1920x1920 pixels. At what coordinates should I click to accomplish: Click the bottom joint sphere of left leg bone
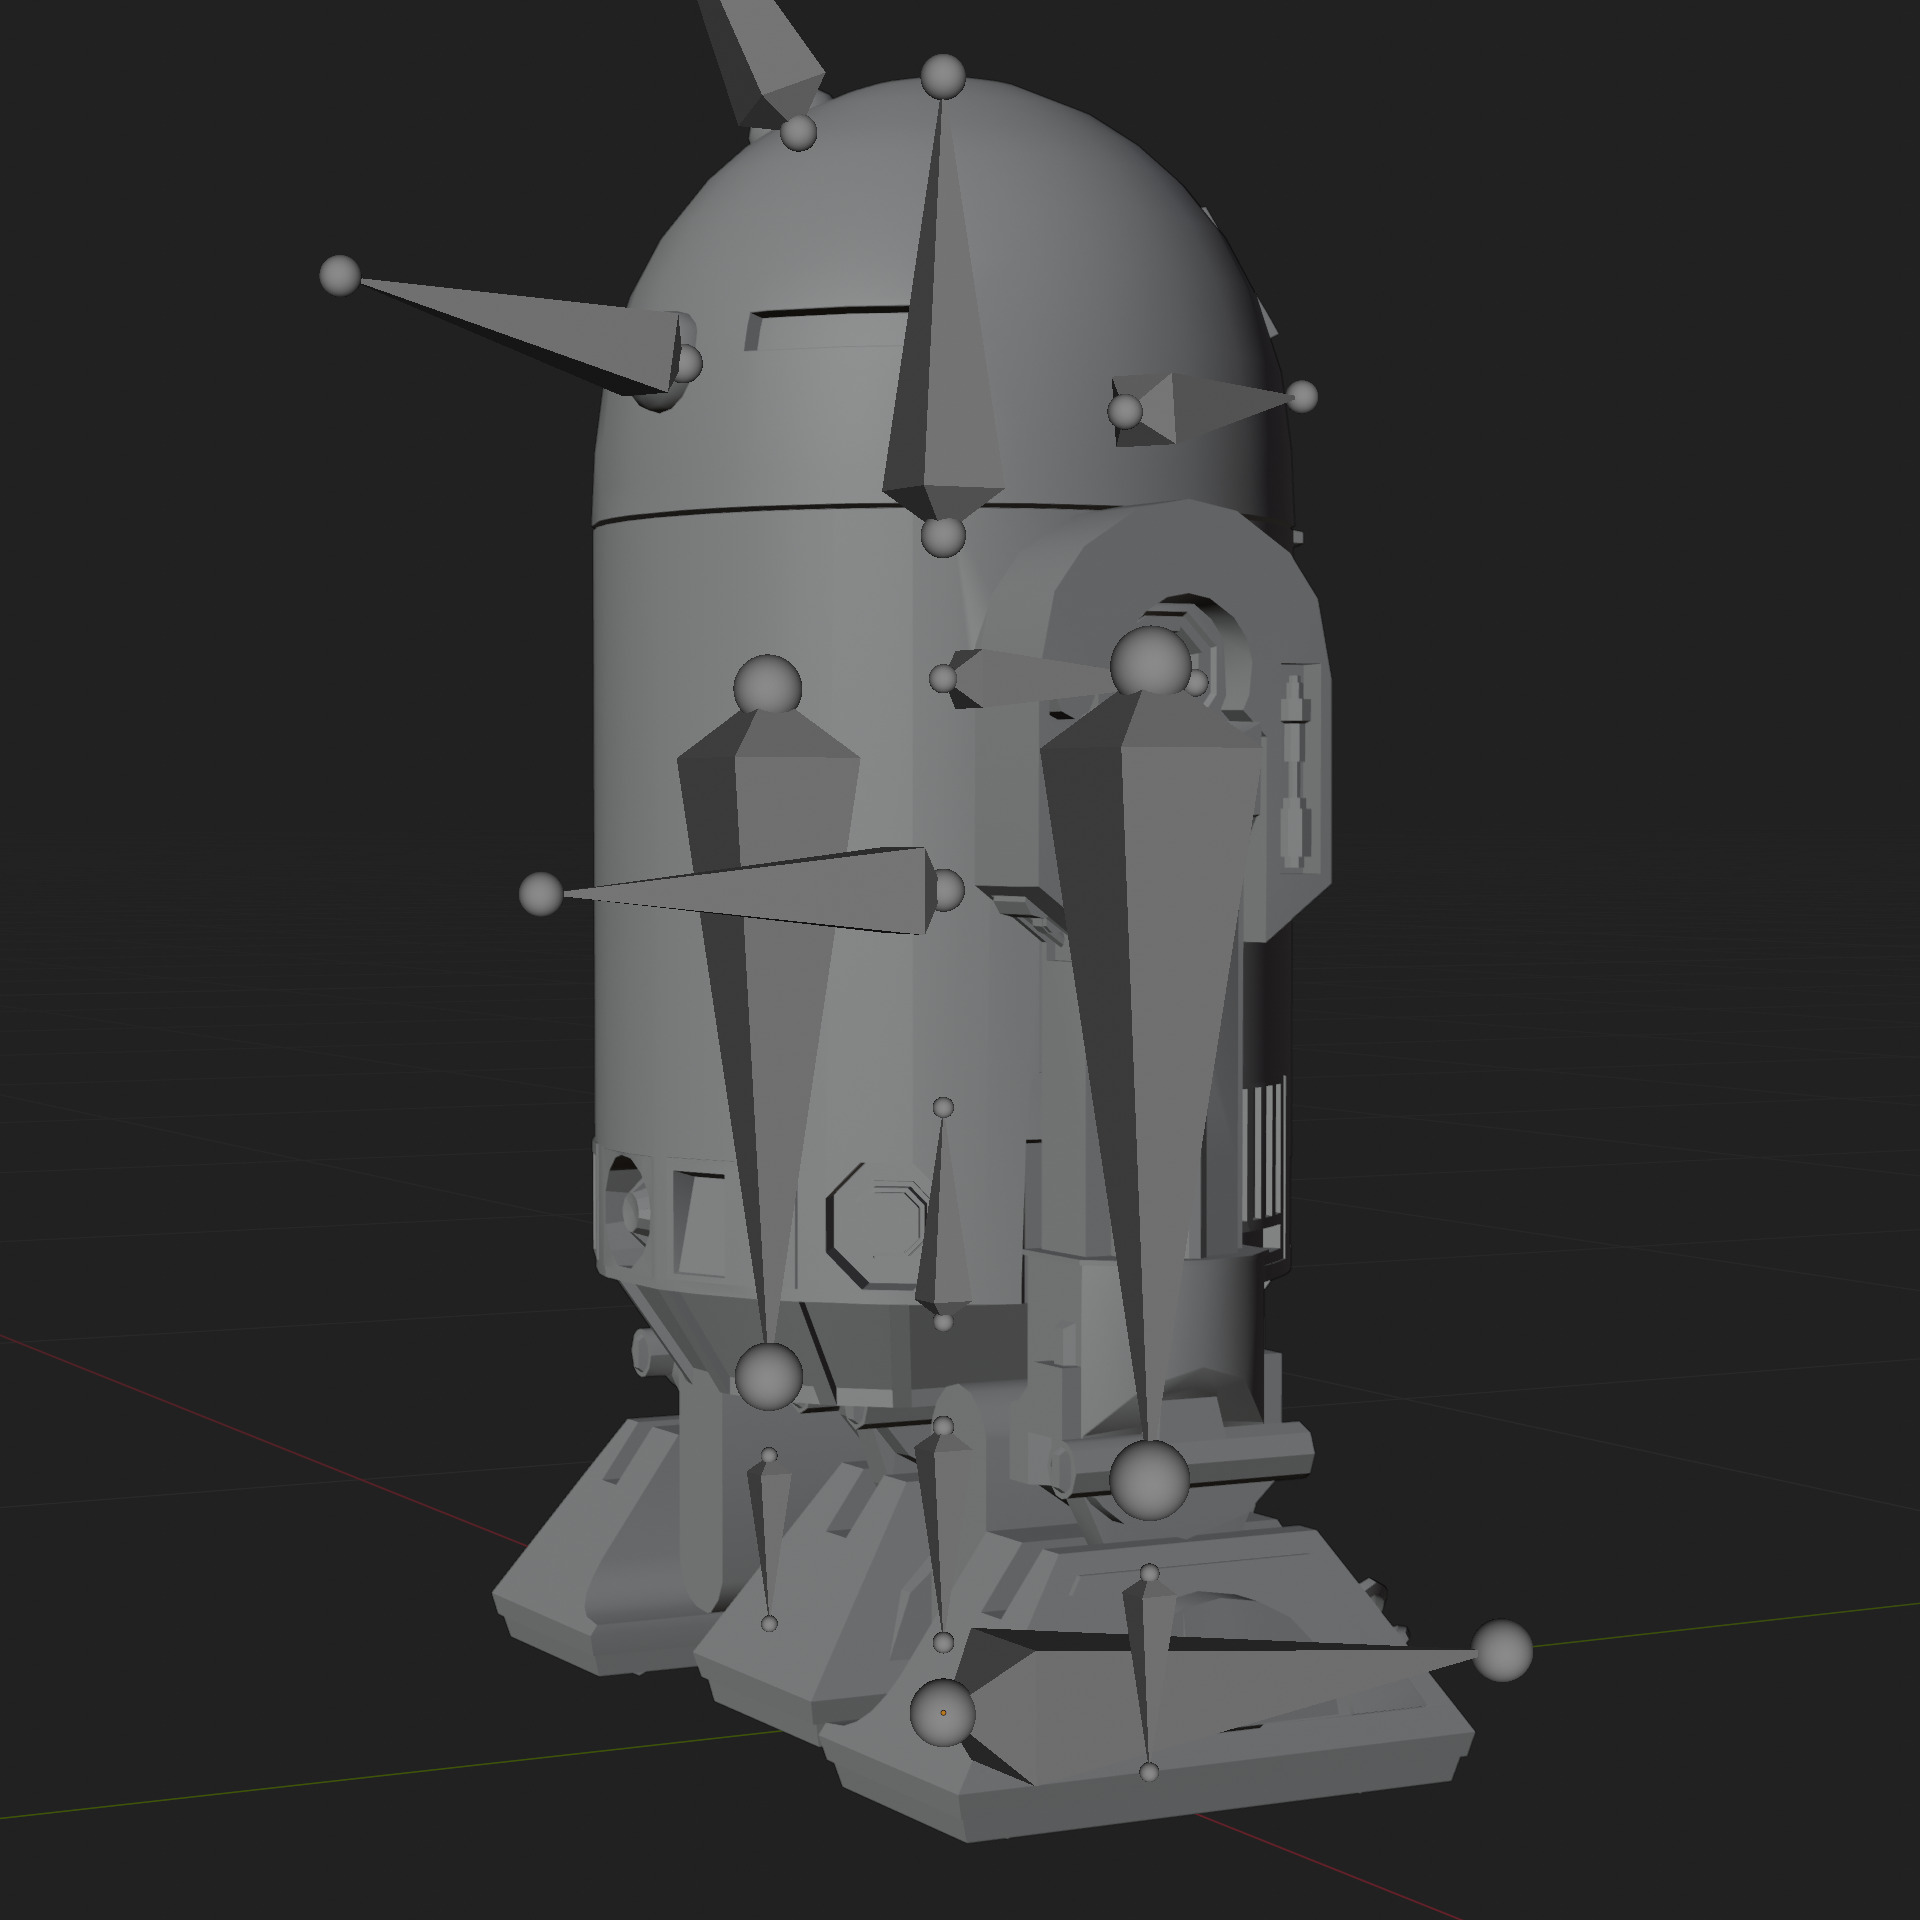768,1377
